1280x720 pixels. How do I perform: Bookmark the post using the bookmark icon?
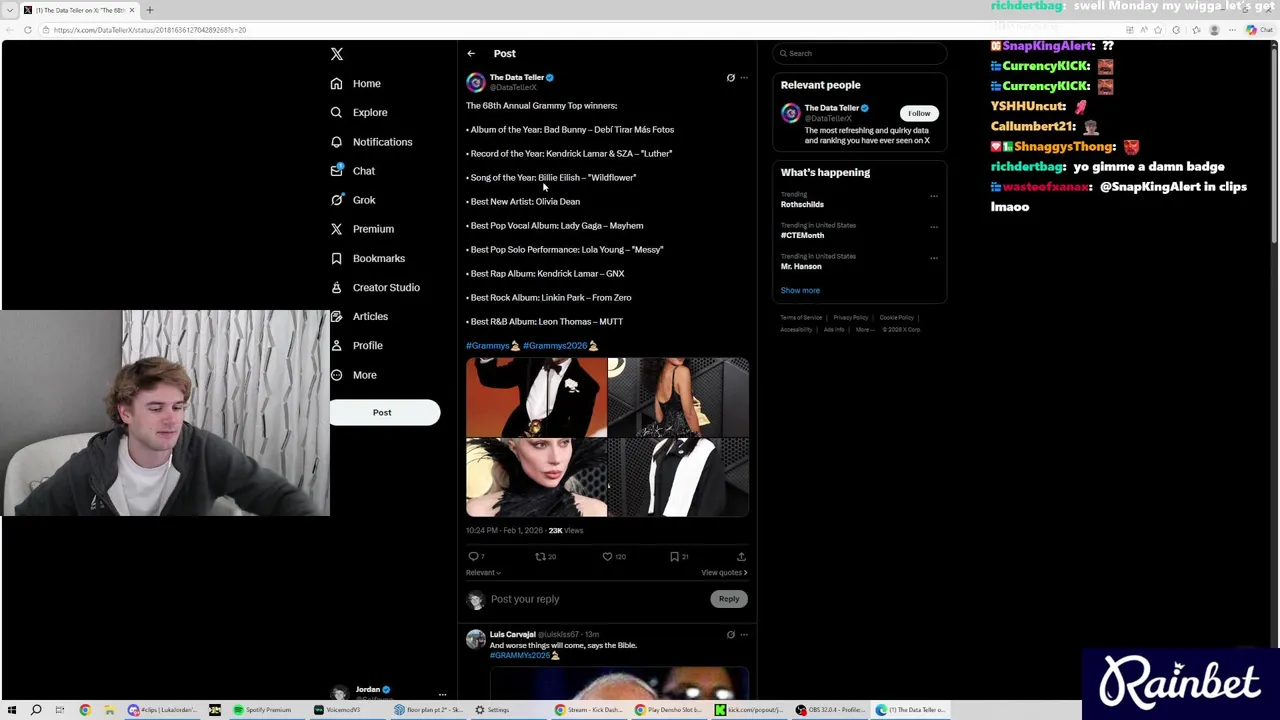(x=674, y=557)
